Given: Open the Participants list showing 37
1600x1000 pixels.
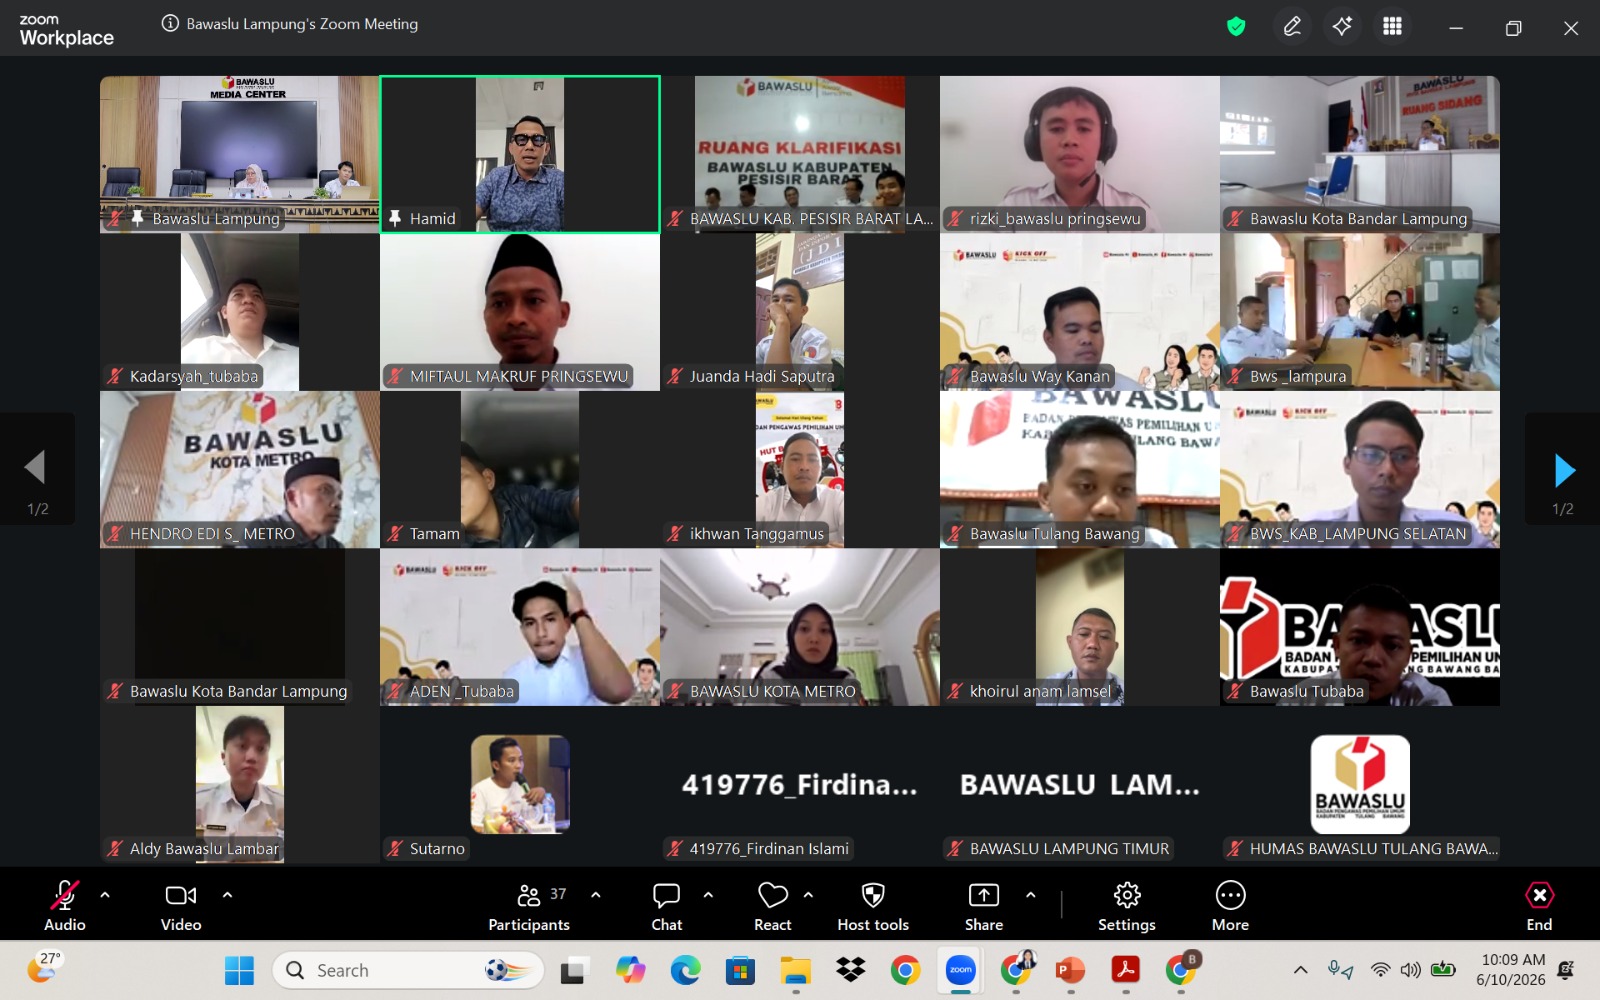Looking at the screenshot, I should coord(529,906).
